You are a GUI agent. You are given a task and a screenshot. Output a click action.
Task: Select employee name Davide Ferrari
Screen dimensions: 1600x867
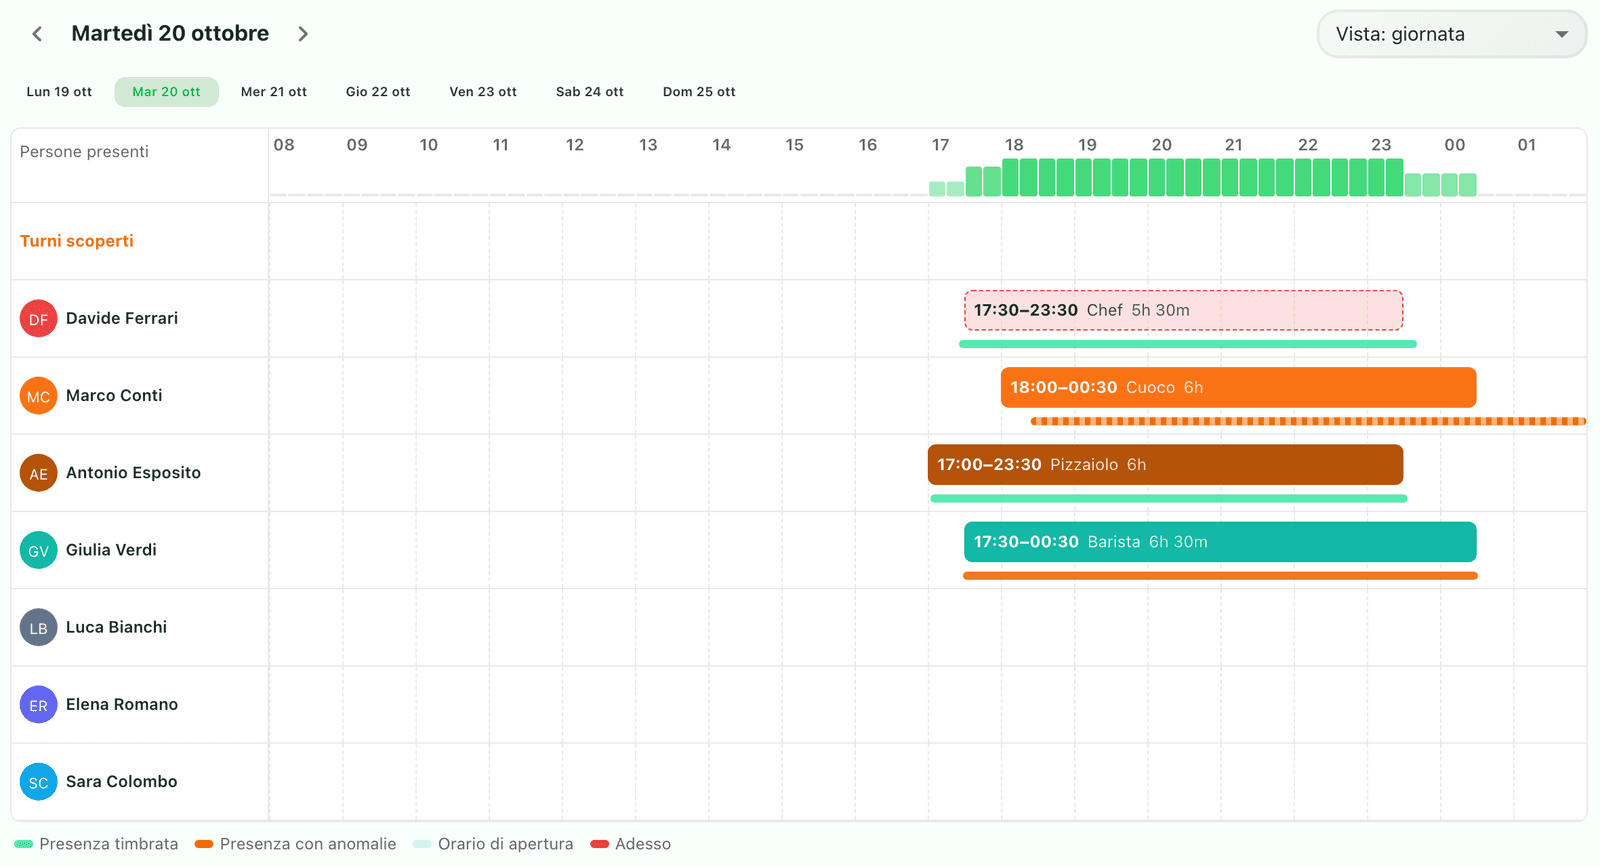point(122,318)
